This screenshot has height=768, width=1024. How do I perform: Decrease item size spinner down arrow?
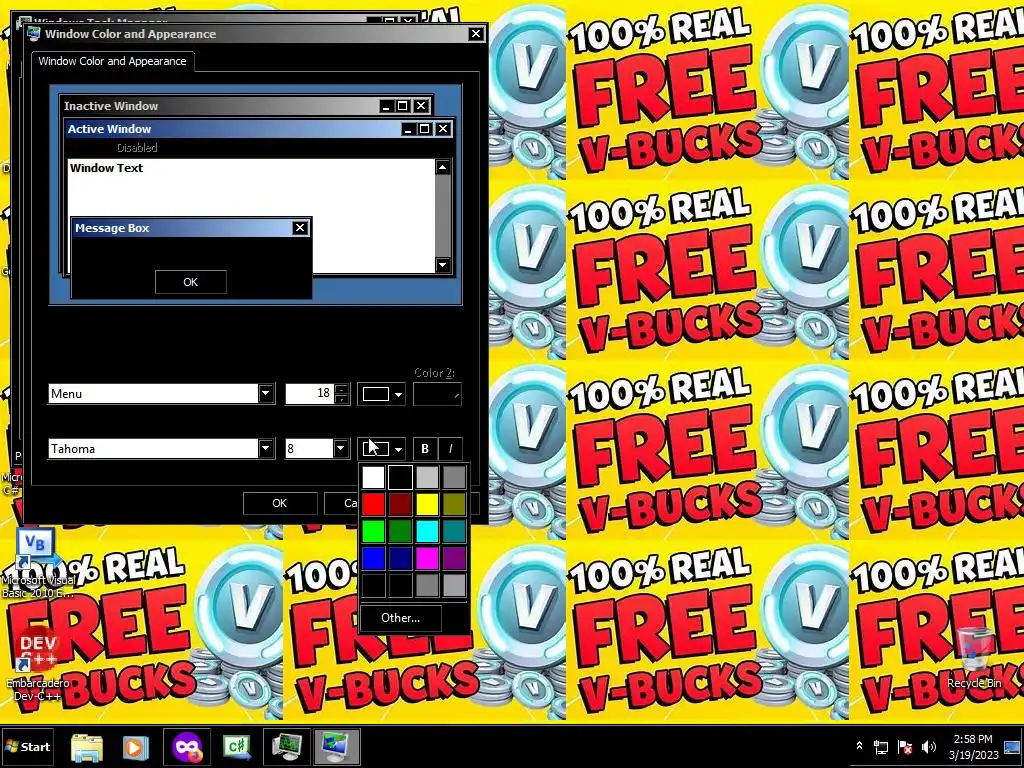pos(342,398)
